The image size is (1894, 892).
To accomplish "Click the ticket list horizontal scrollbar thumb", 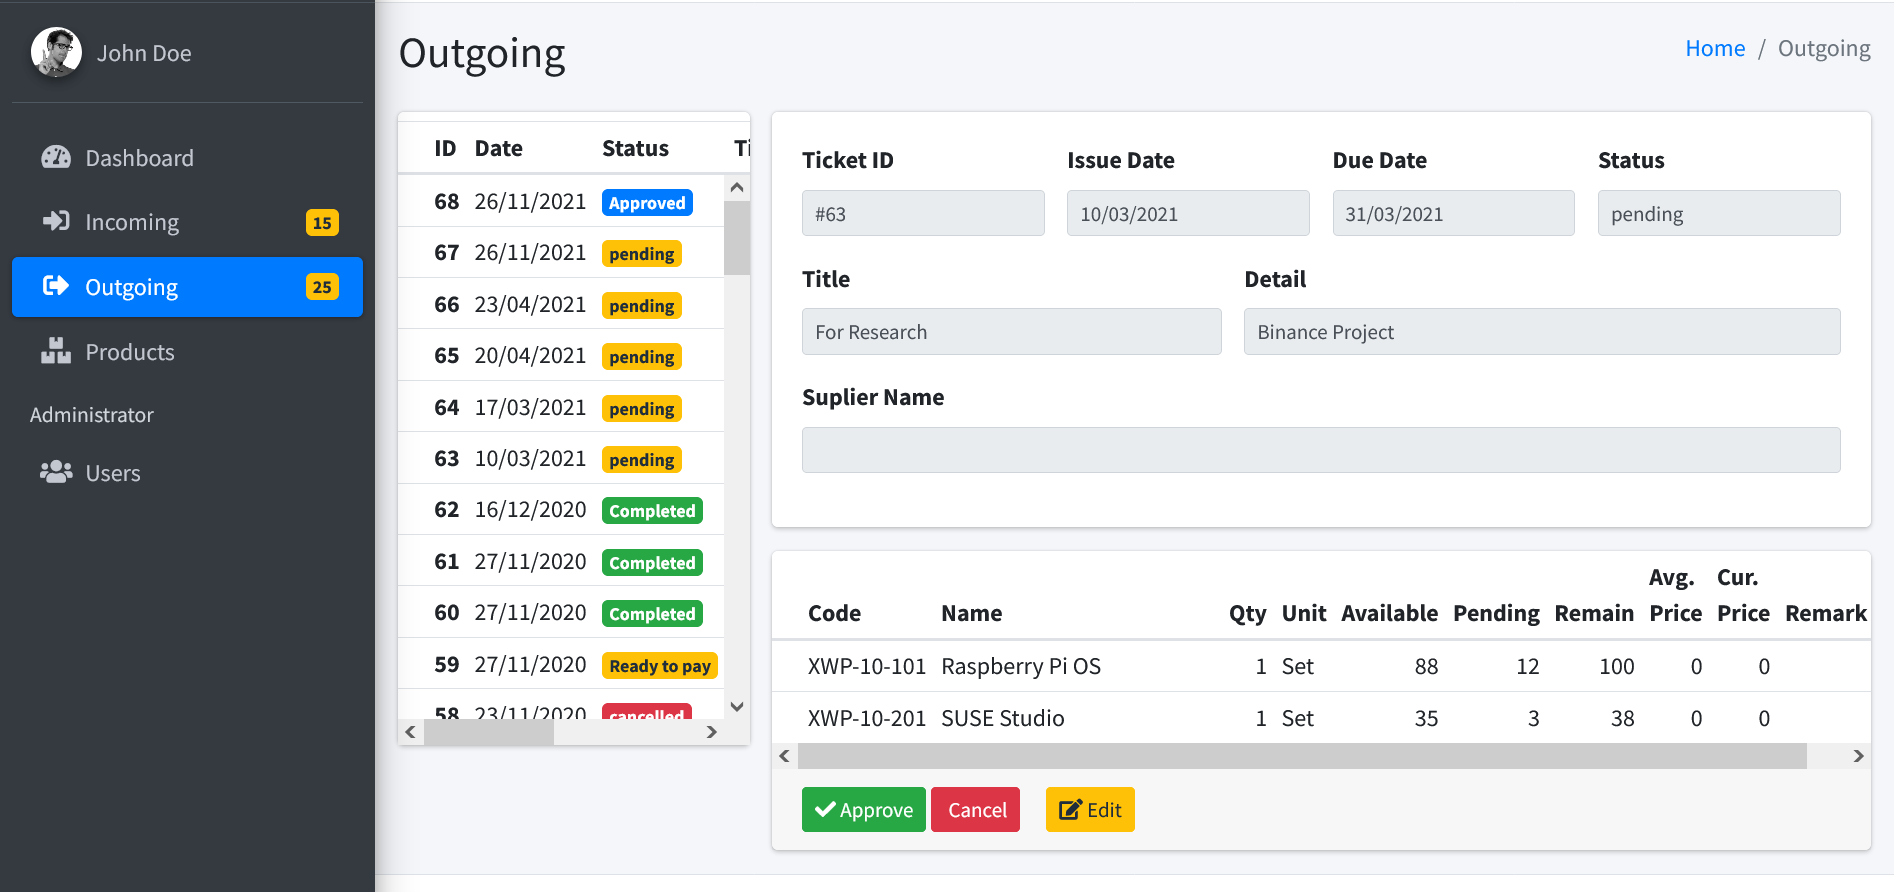I will tap(489, 732).
